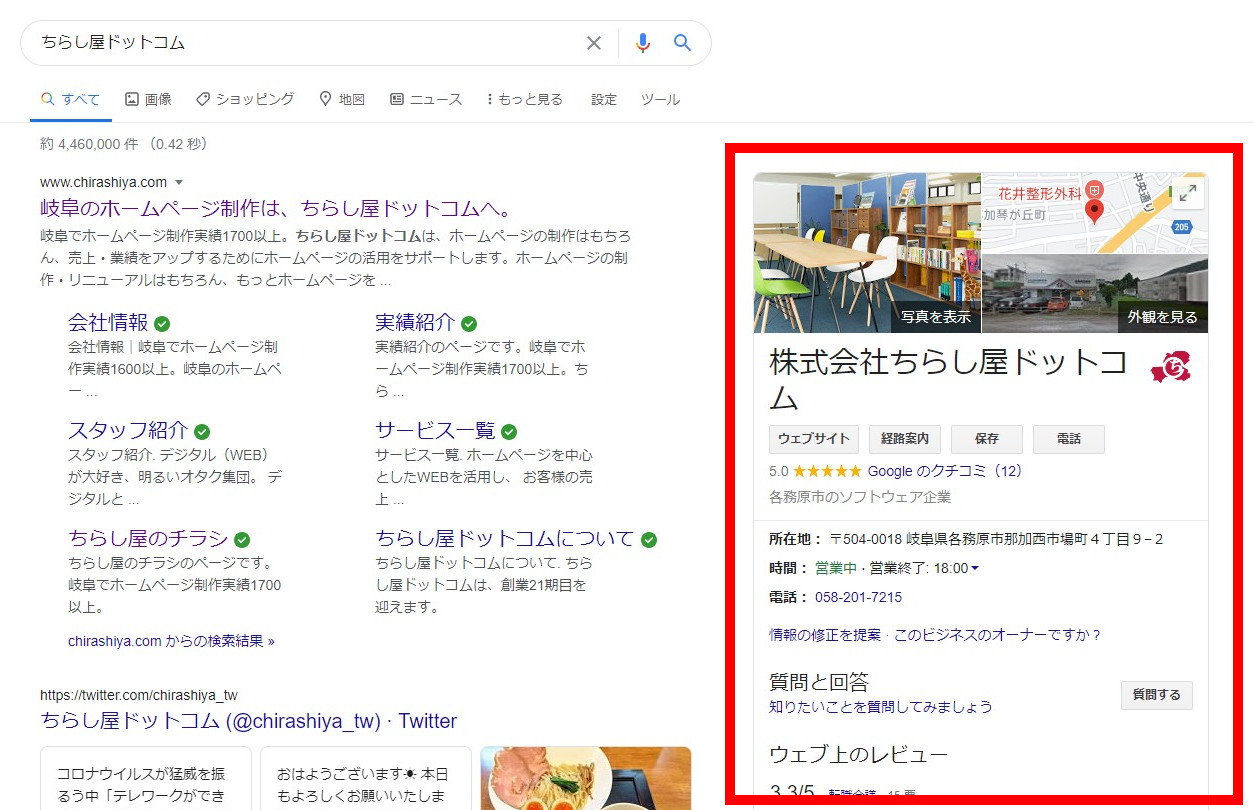Expand the map with the fullscreen icon

click(x=1187, y=195)
